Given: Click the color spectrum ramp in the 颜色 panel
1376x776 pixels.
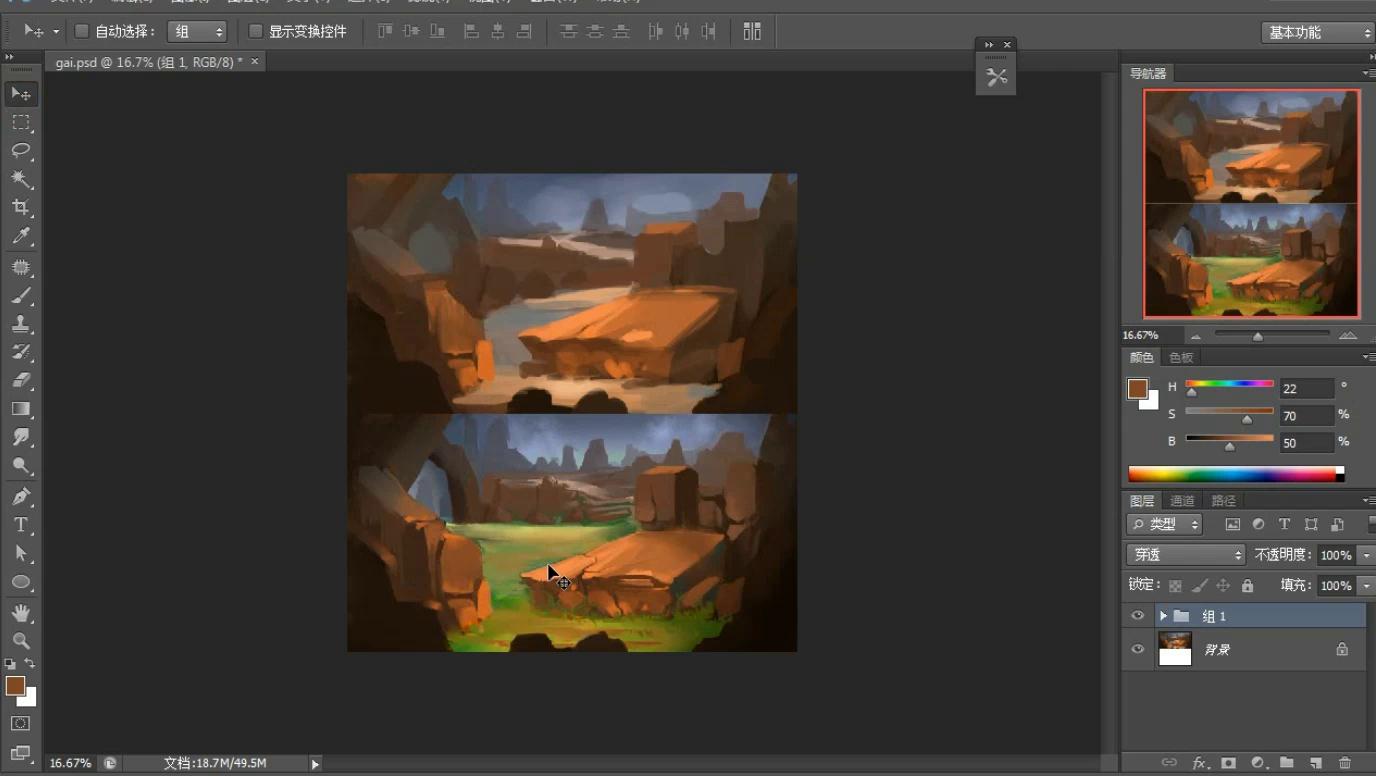Looking at the screenshot, I should click(1236, 474).
